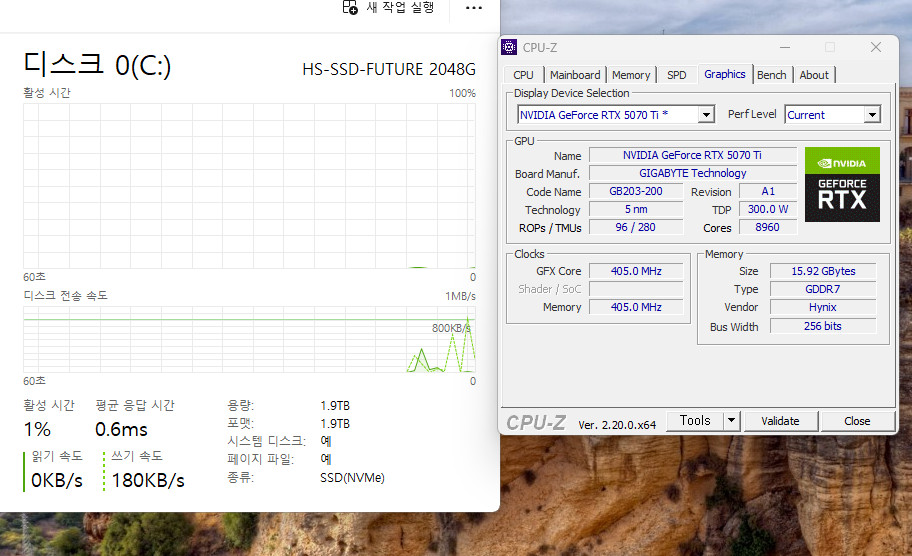The image size is (912, 556).
Task: Click the 96 / 280 ROPs/TMUs value
Action: click(x=636, y=227)
